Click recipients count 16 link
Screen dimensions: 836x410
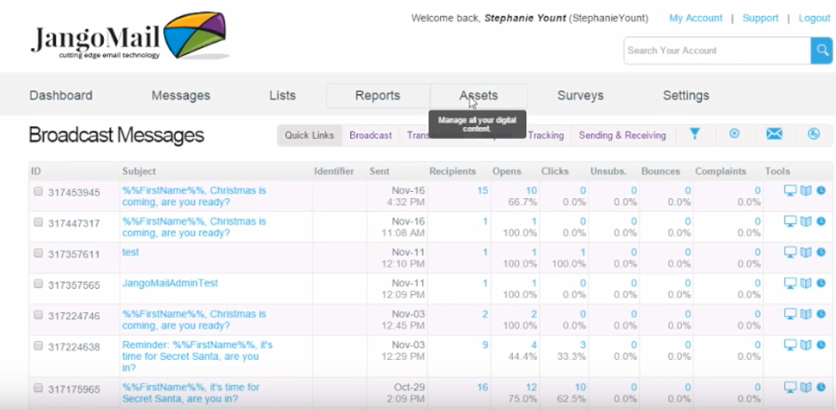483,387
